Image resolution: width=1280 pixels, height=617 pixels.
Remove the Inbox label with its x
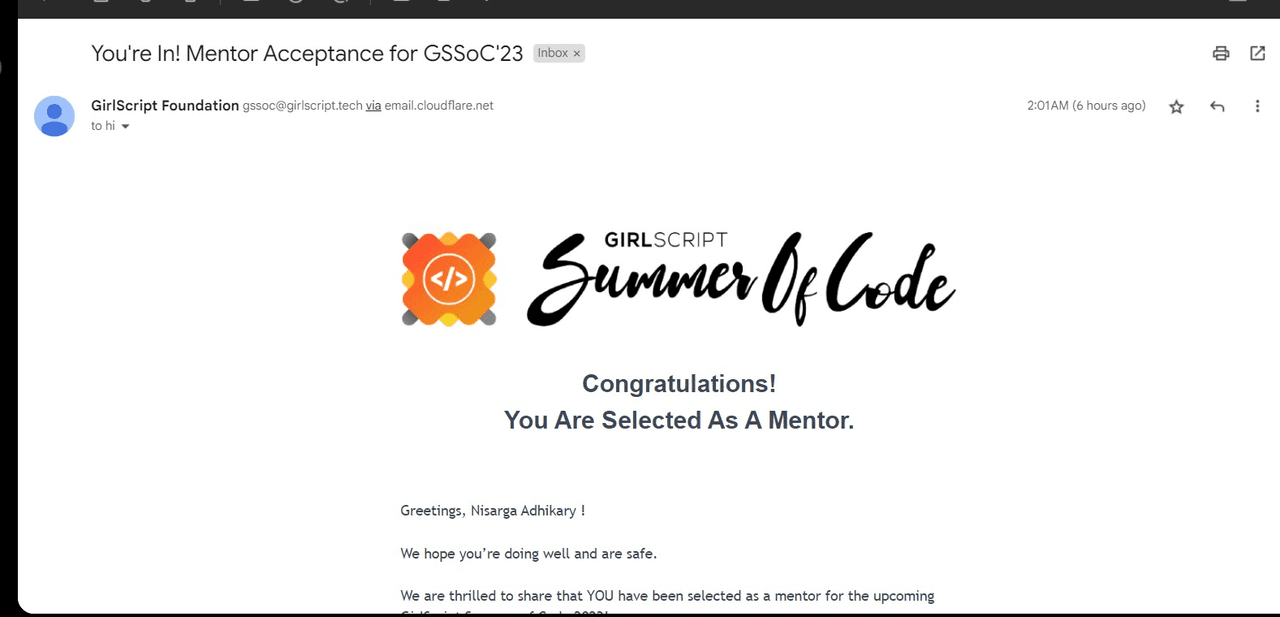pos(577,54)
